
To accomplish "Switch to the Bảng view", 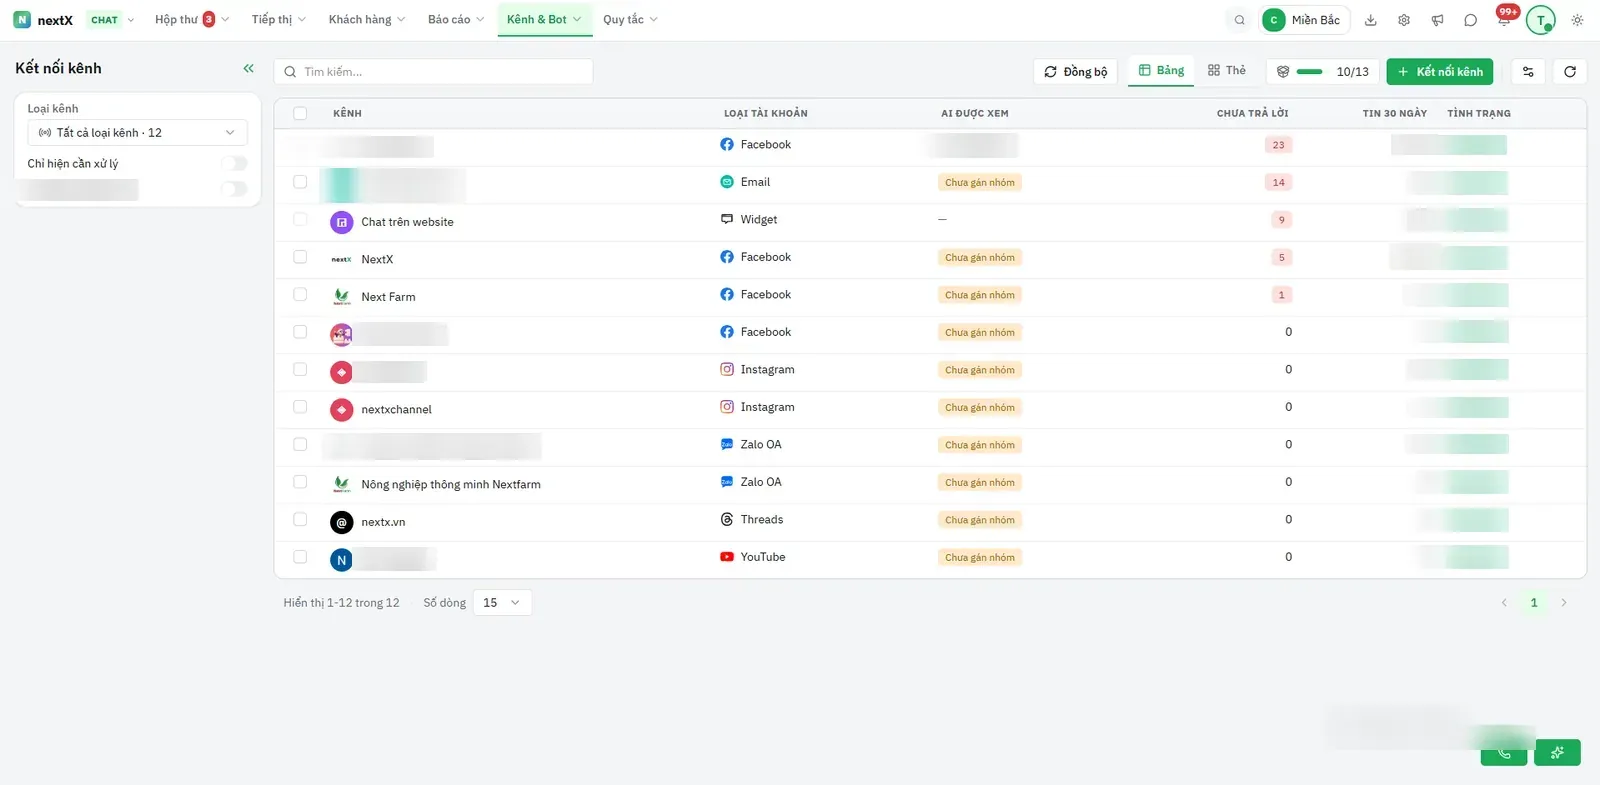I will (1161, 71).
